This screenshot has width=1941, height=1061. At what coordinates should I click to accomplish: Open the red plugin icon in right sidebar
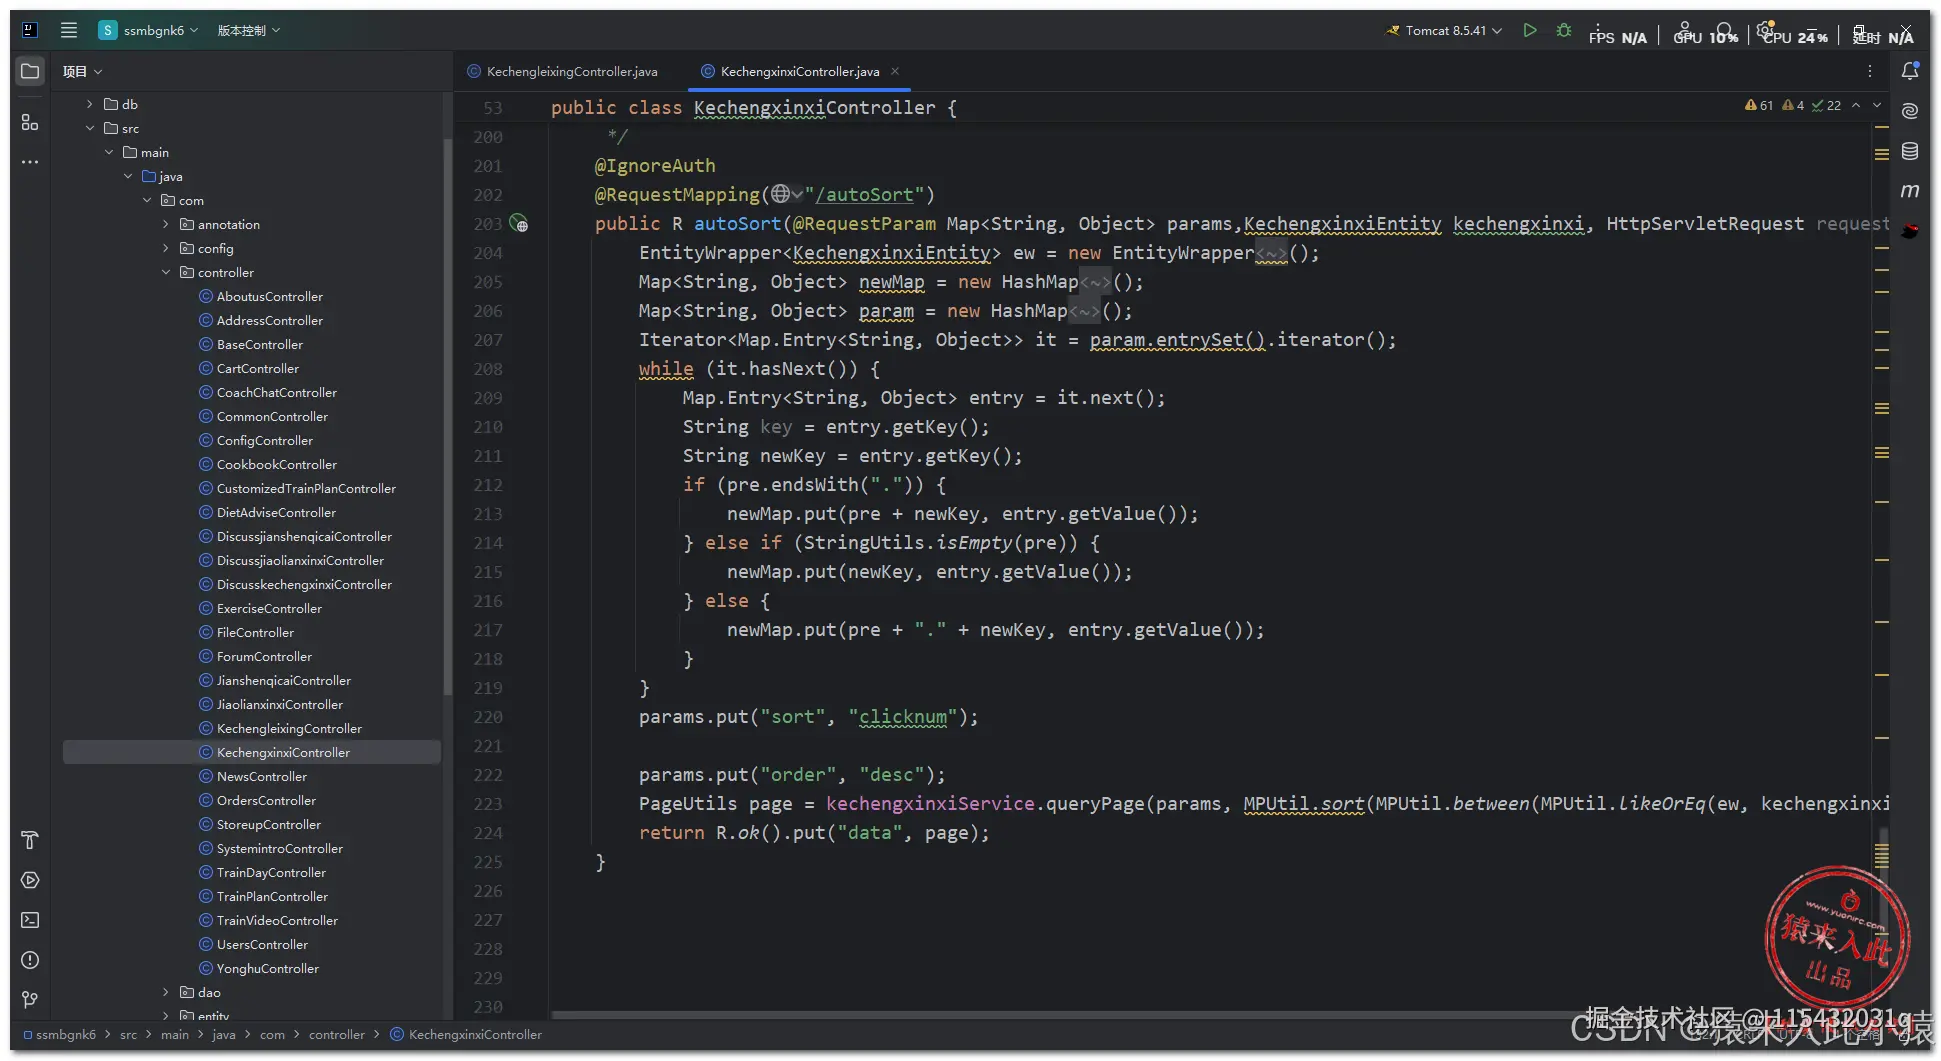tap(1910, 231)
